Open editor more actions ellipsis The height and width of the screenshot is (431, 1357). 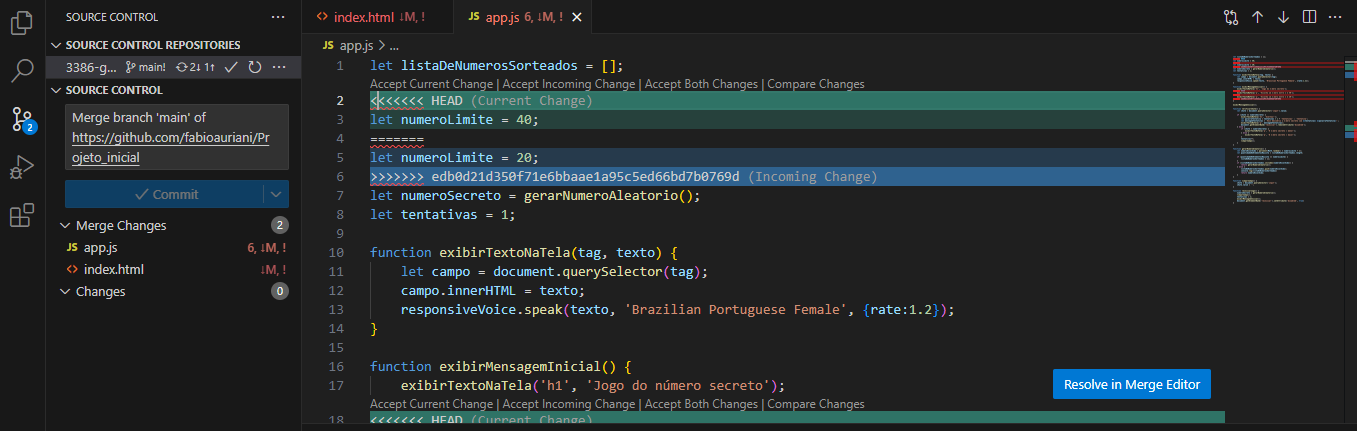[1336, 17]
